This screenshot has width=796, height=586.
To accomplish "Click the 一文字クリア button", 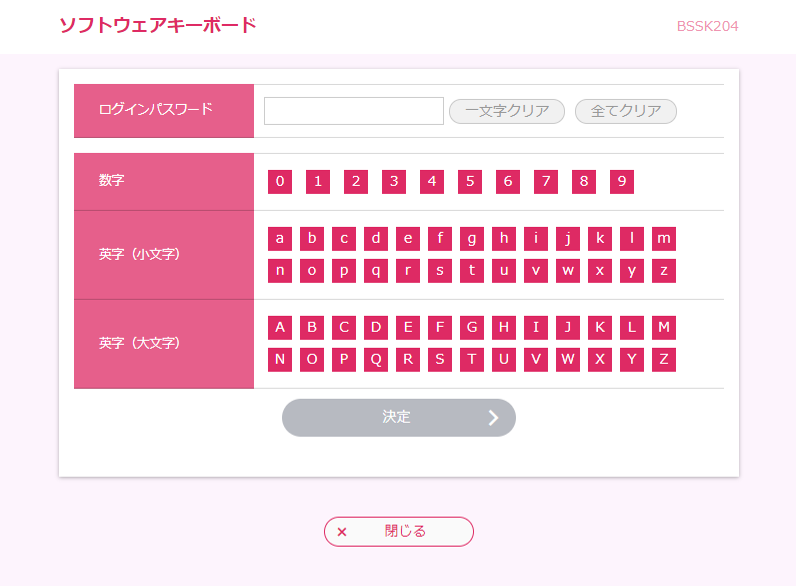I will [507, 111].
